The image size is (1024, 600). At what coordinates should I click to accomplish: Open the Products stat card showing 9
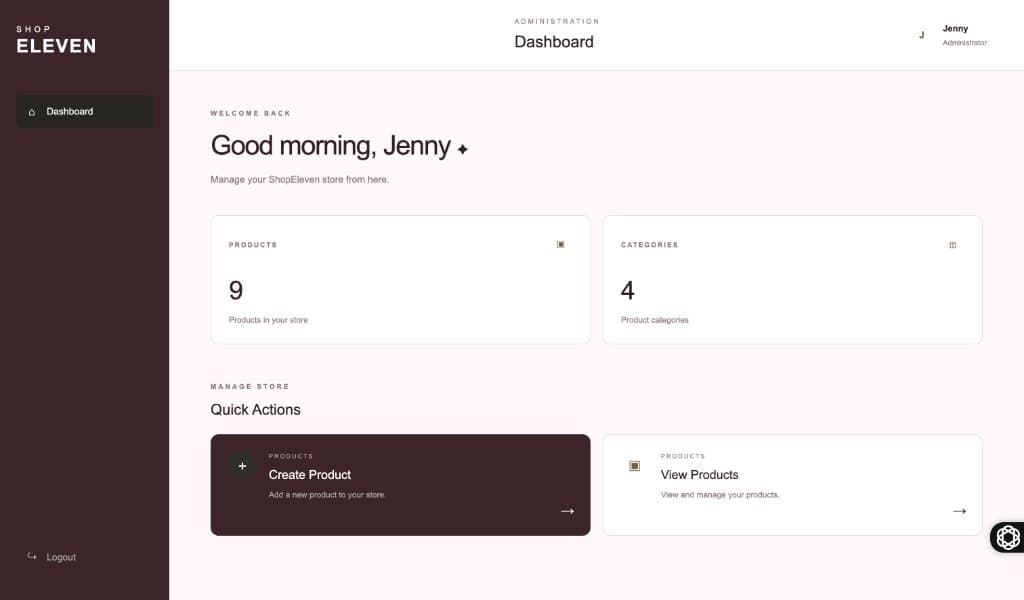(400, 279)
